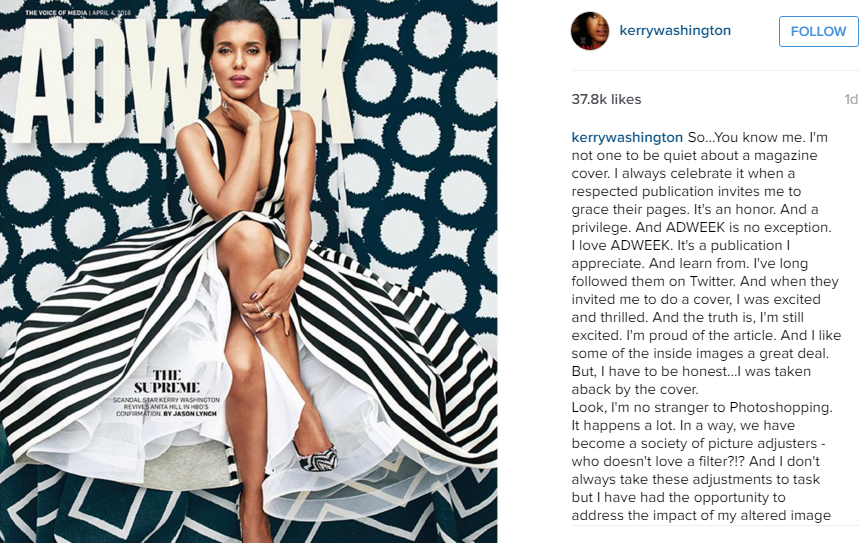The image size is (865, 543).
Task: Open the kerrywashington username in header
Action: [675, 31]
